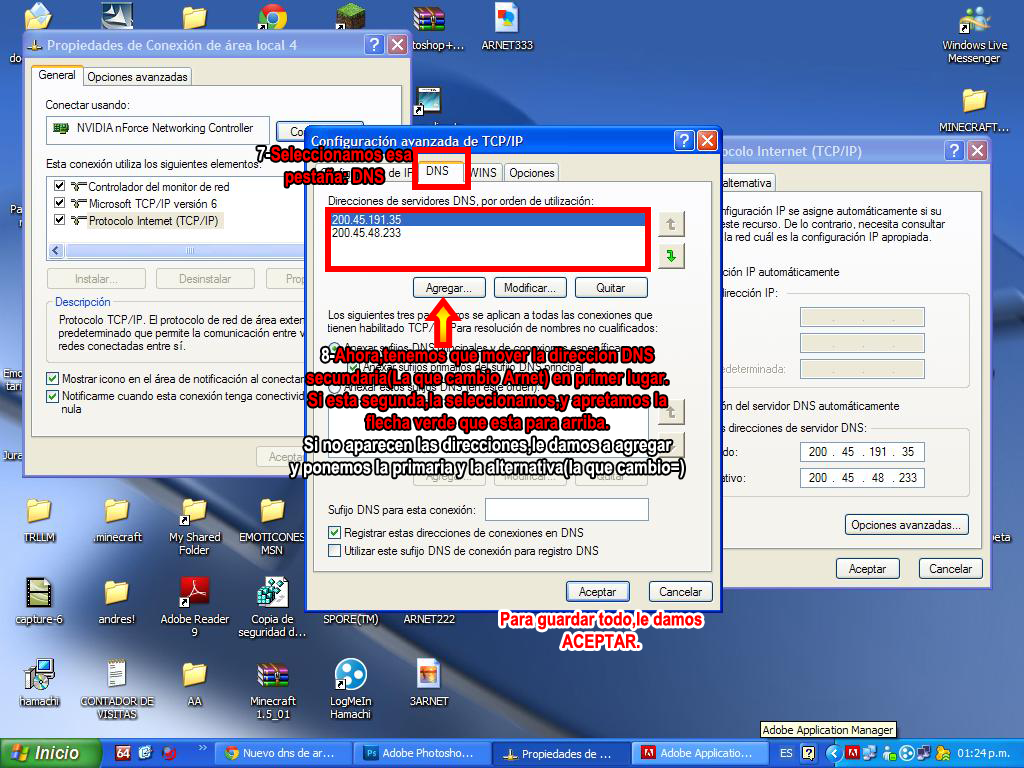
Task: Toggle Notificarme cuando esta conexión checkbox
Action: (52, 396)
